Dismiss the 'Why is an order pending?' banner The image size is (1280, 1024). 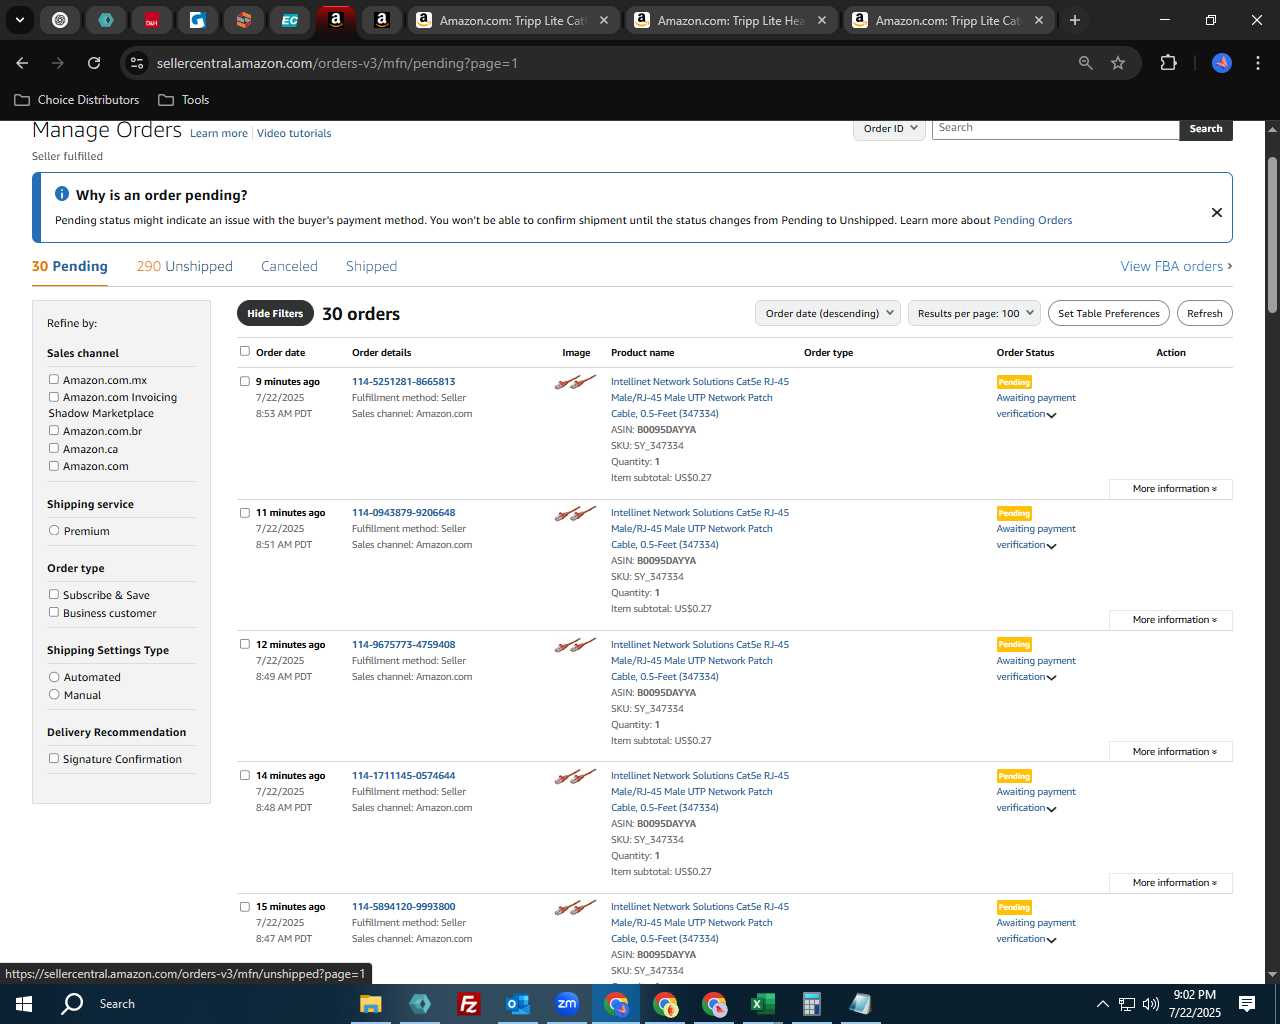(x=1216, y=212)
